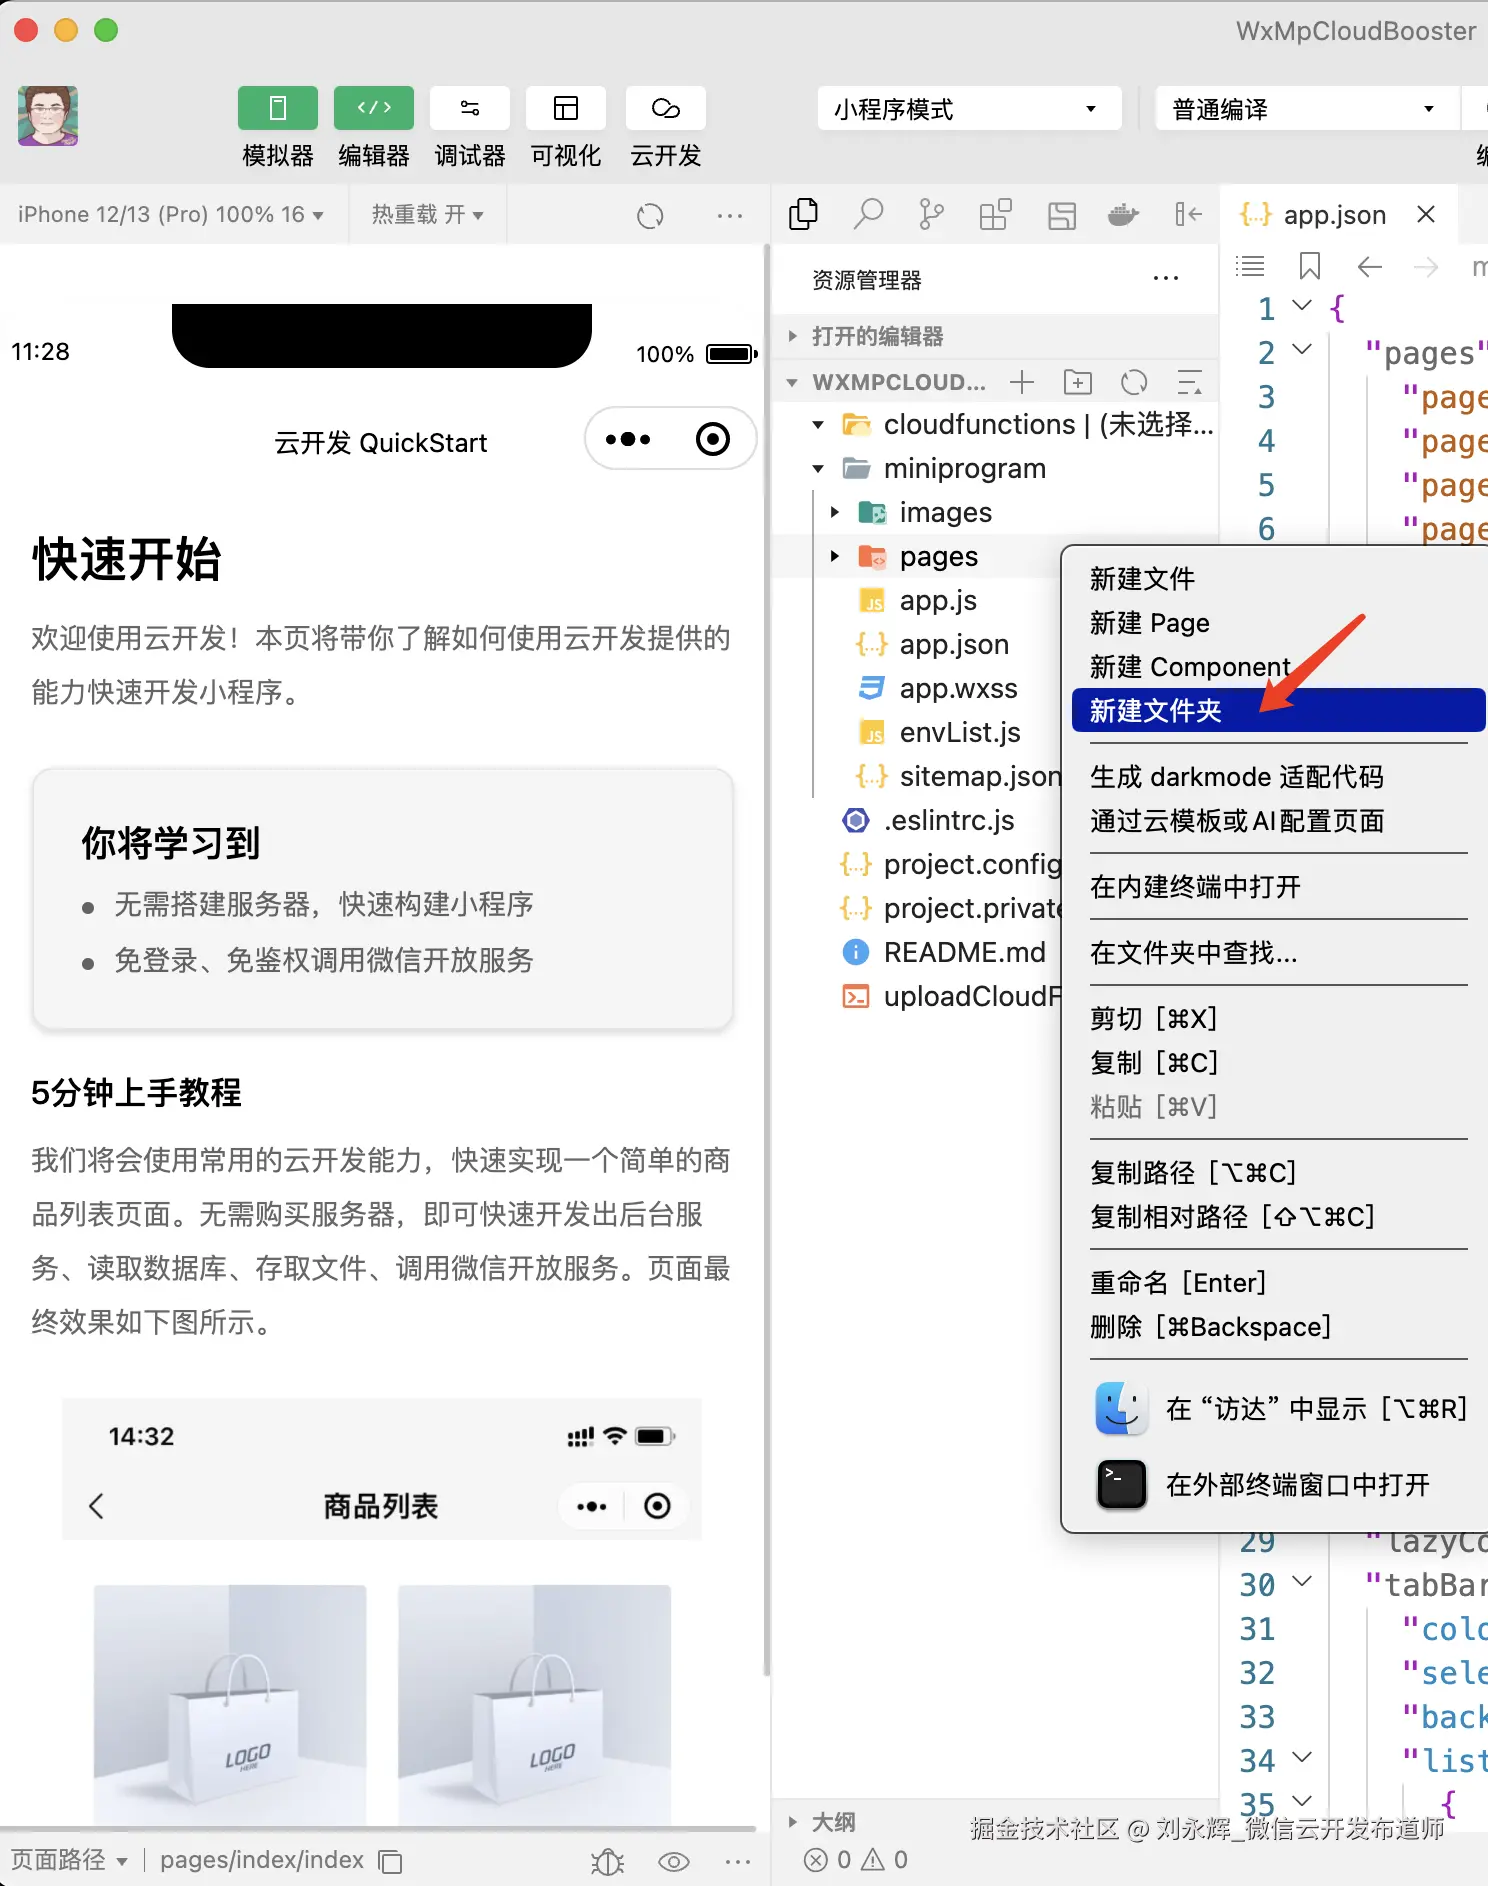Viewport: 1488px width, 1886px height.
Task: Tap the mini program capsule menu dots
Action: tap(628, 439)
